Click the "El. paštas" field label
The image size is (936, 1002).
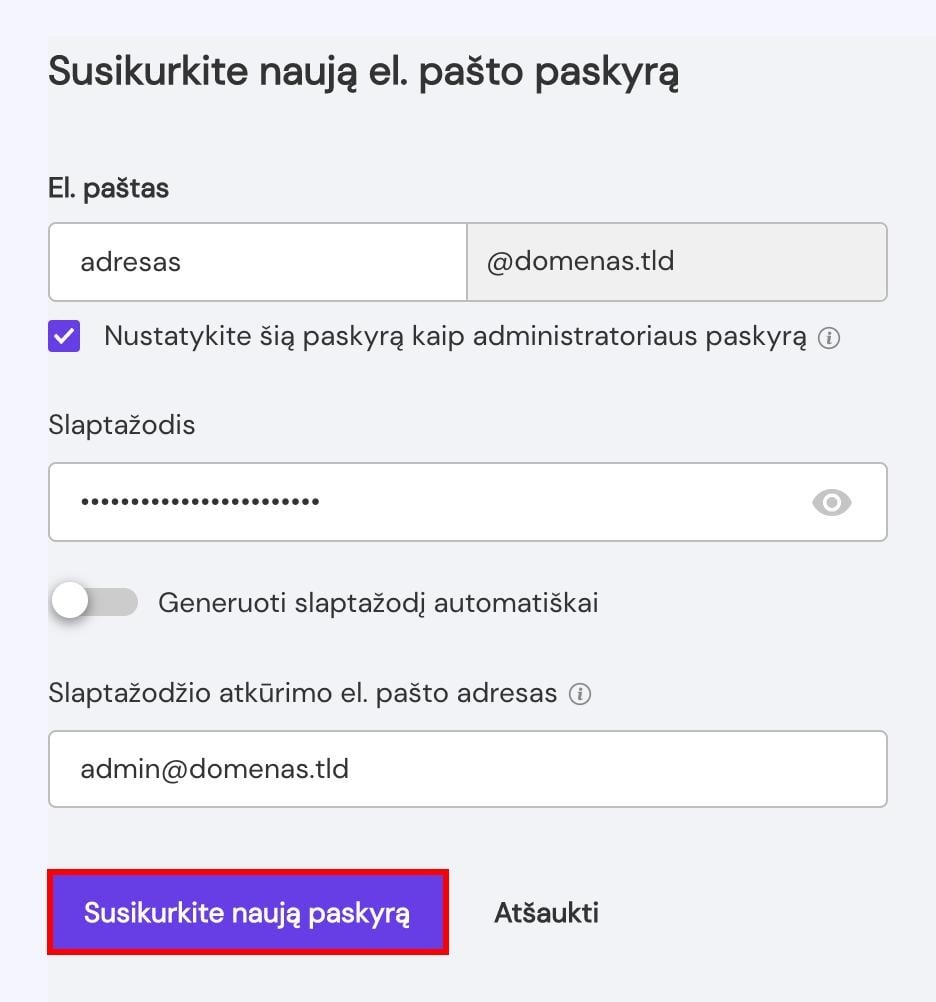pyautogui.click(x=108, y=188)
